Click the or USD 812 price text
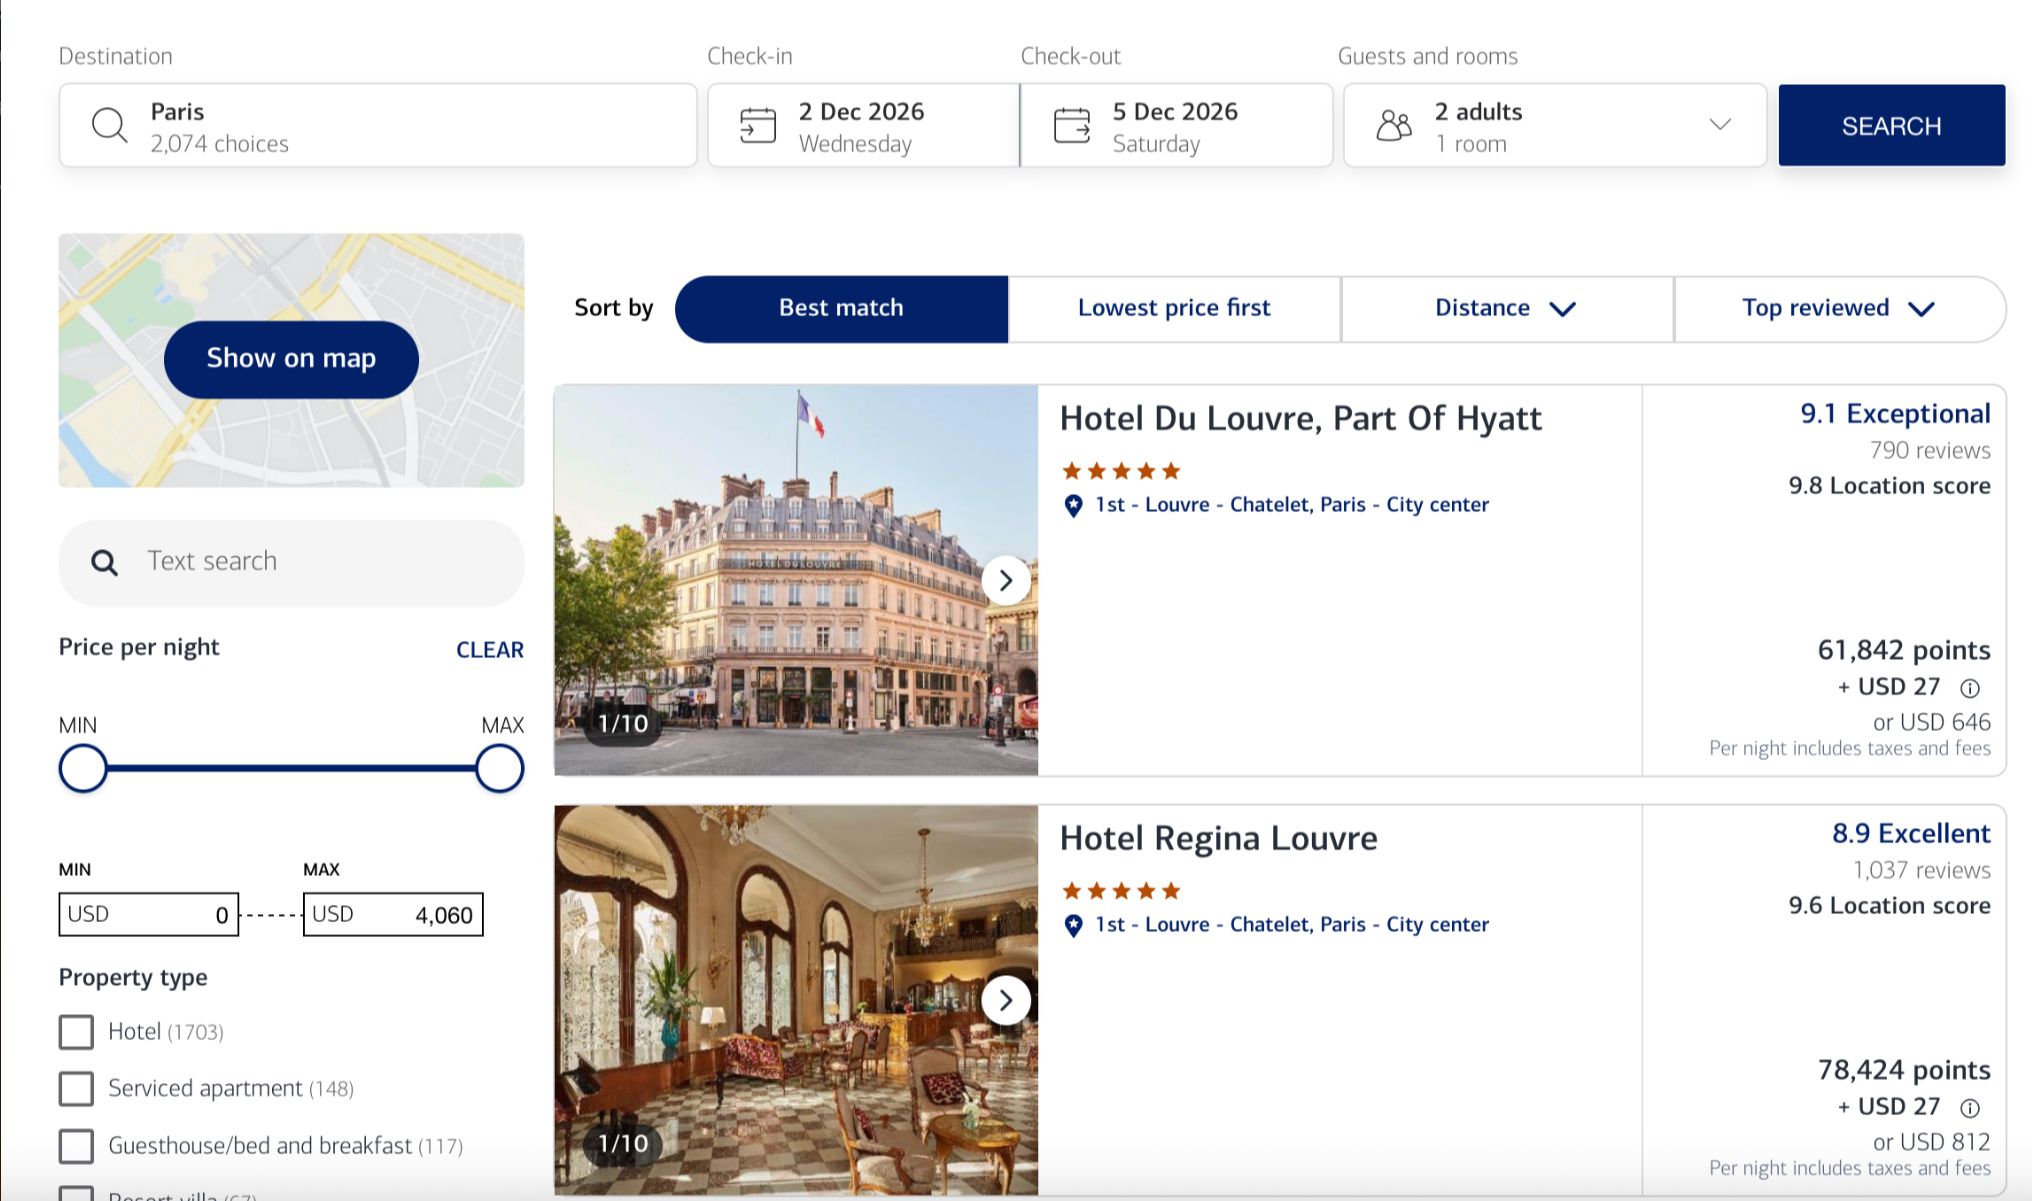2032x1201 pixels. click(1931, 1142)
